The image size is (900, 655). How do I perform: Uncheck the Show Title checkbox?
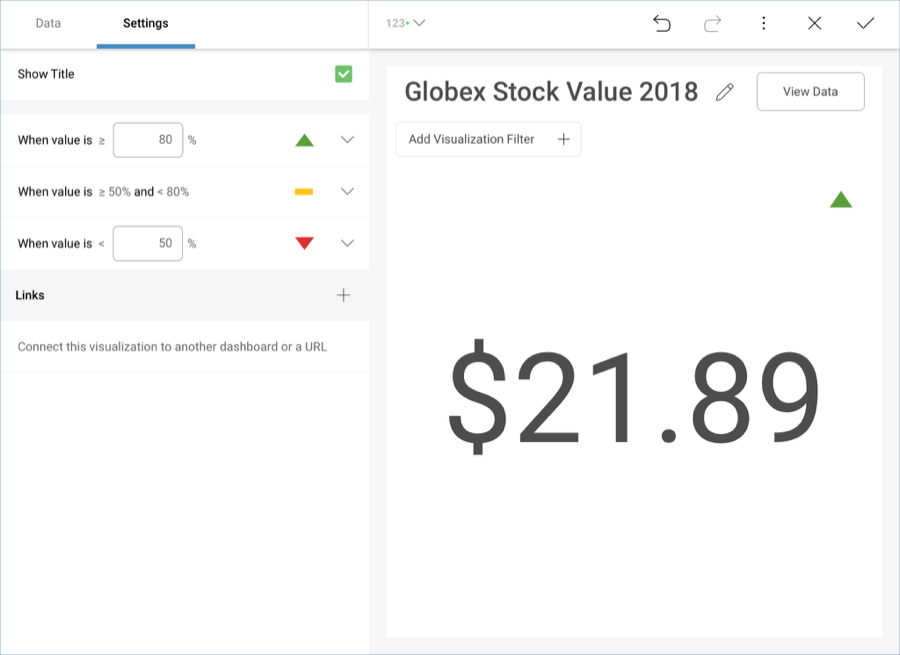(x=343, y=74)
